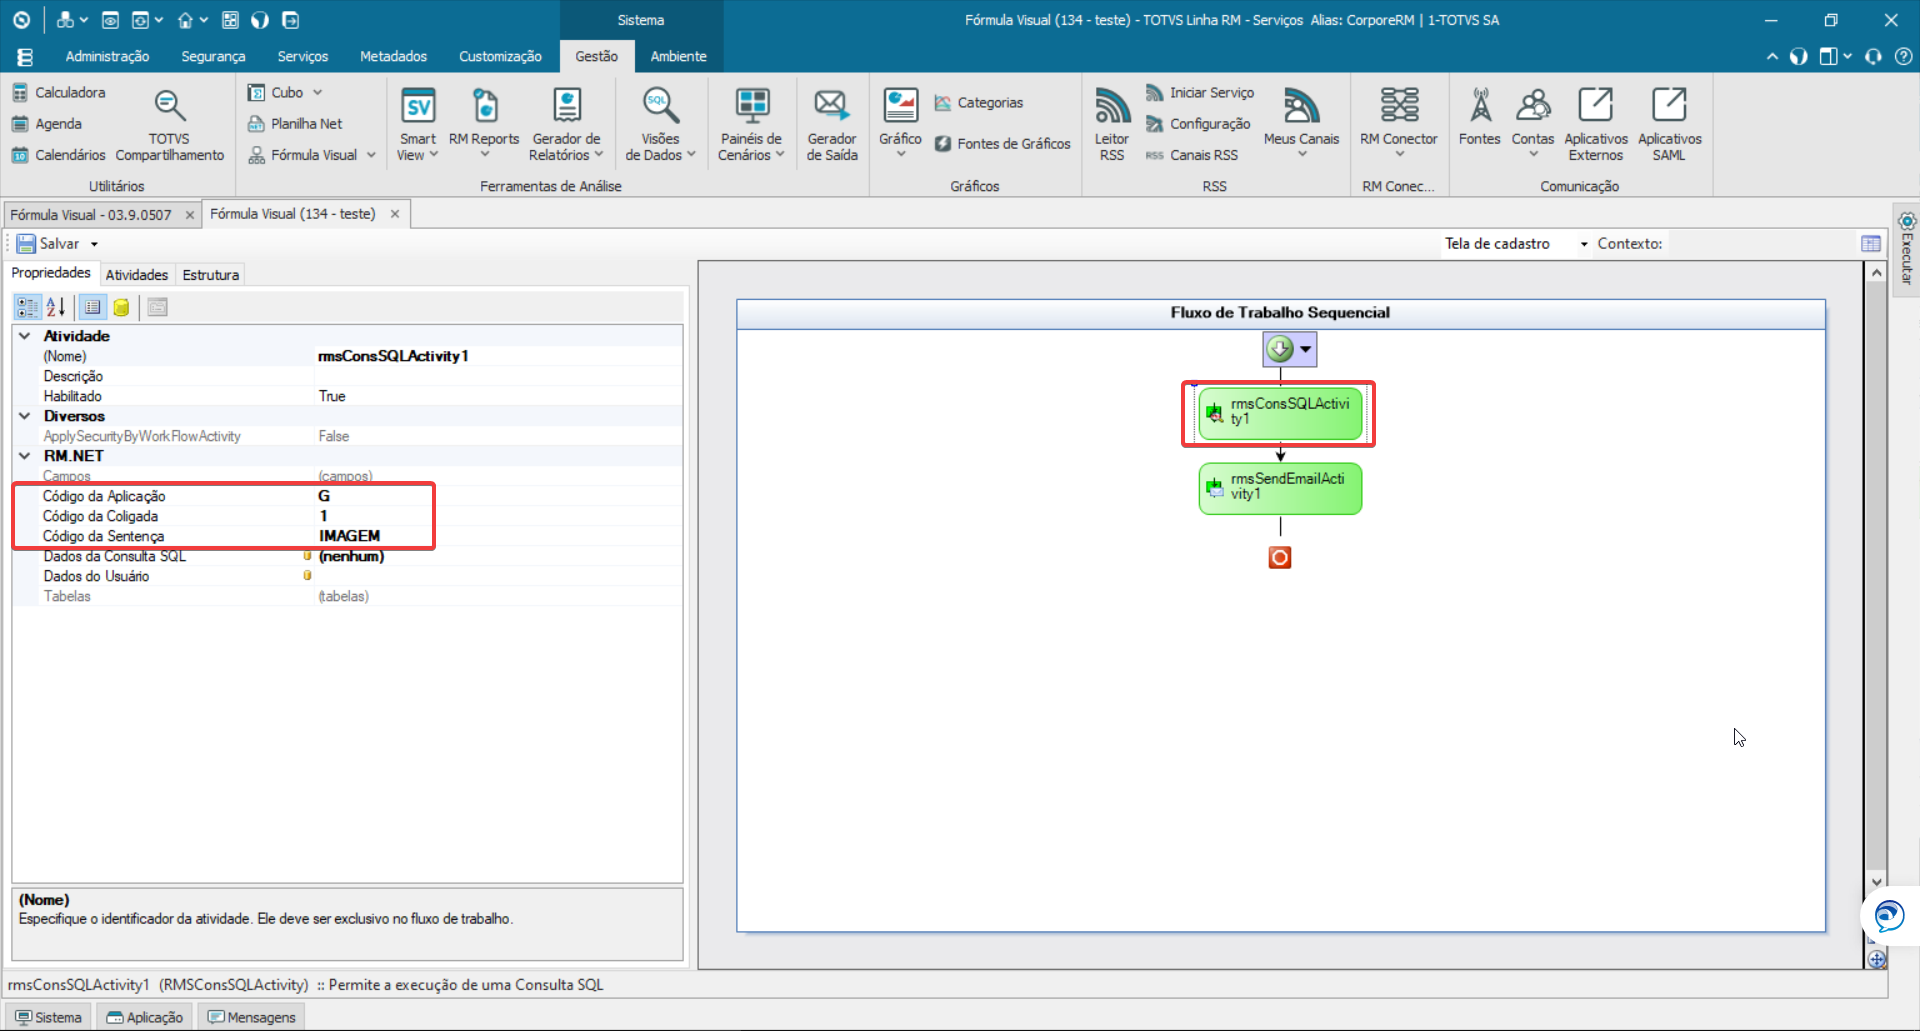1920x1031 pixels.
Task: Click Iniciar Serviço in RSS group
Action: pos(1200,93)
